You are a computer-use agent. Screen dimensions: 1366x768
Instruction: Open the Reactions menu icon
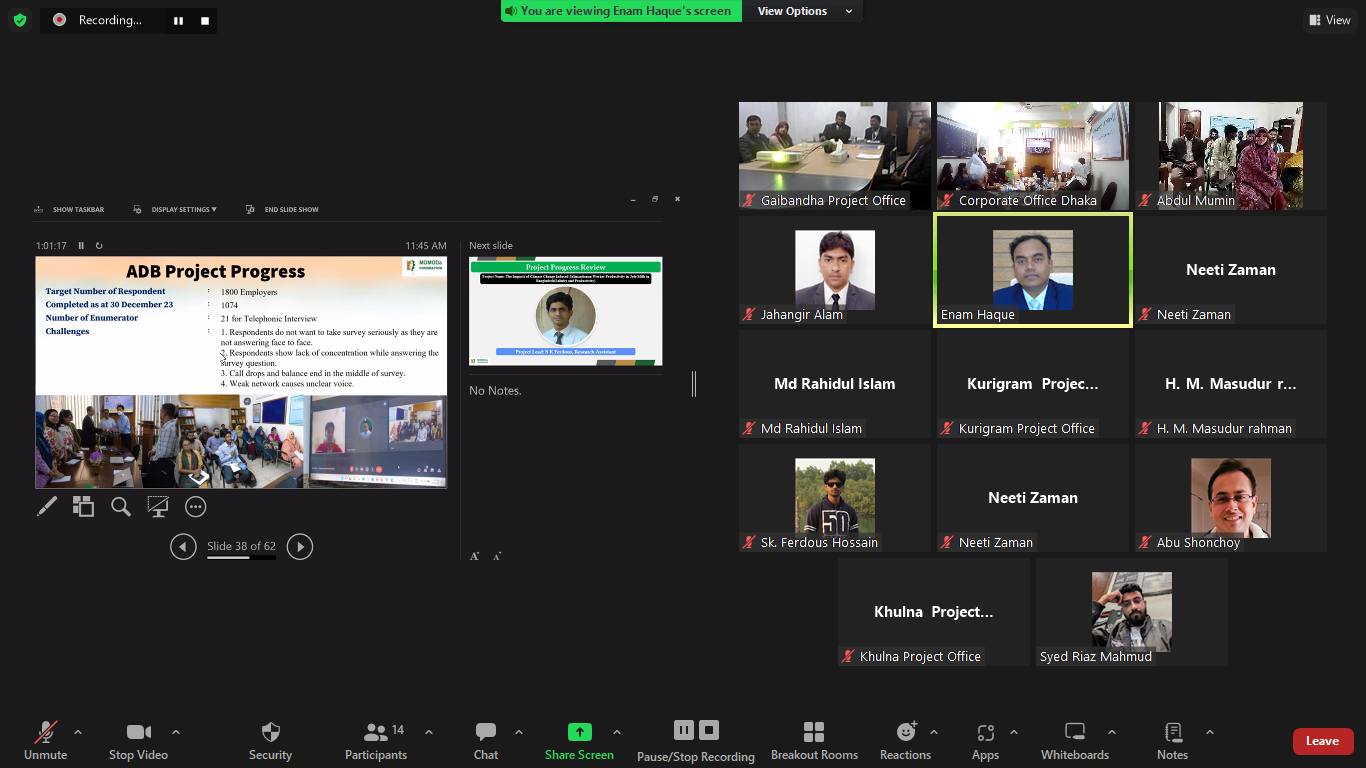(906, 732)
